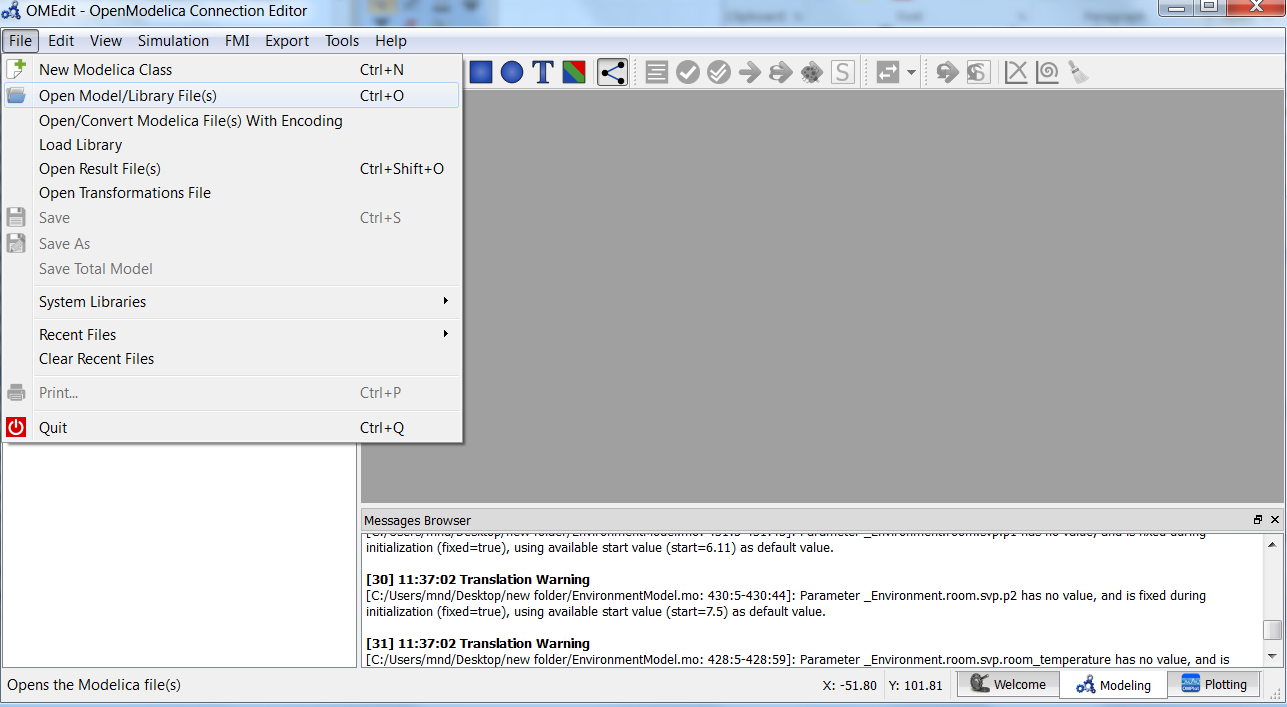
Task: Click the Messages Browser scrollbar thumb
Action: [1272, 630]
